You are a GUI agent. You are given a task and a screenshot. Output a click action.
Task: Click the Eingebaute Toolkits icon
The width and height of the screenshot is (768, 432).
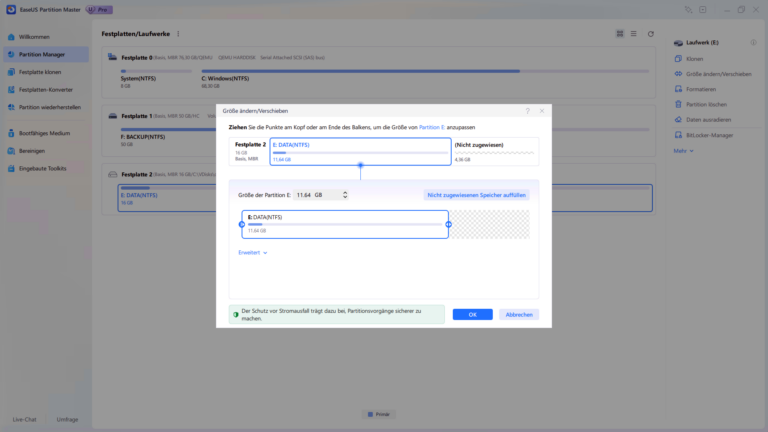tap(11, 168)
